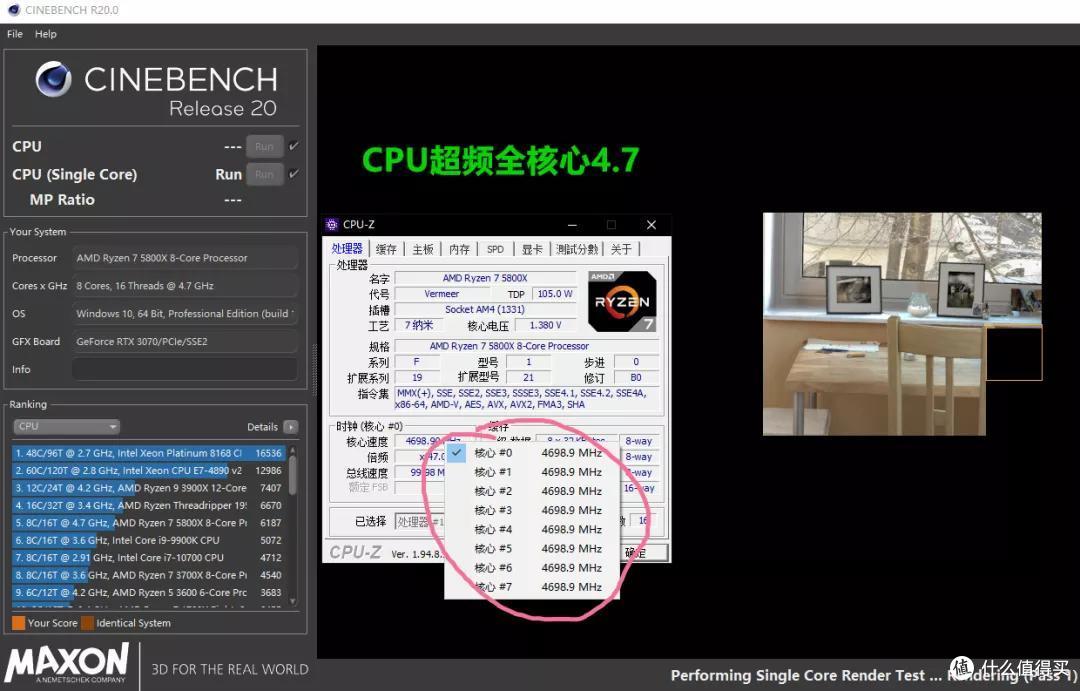1080x691 pixels.
Task: Click the MAXON logo
Action: point(67,663)
